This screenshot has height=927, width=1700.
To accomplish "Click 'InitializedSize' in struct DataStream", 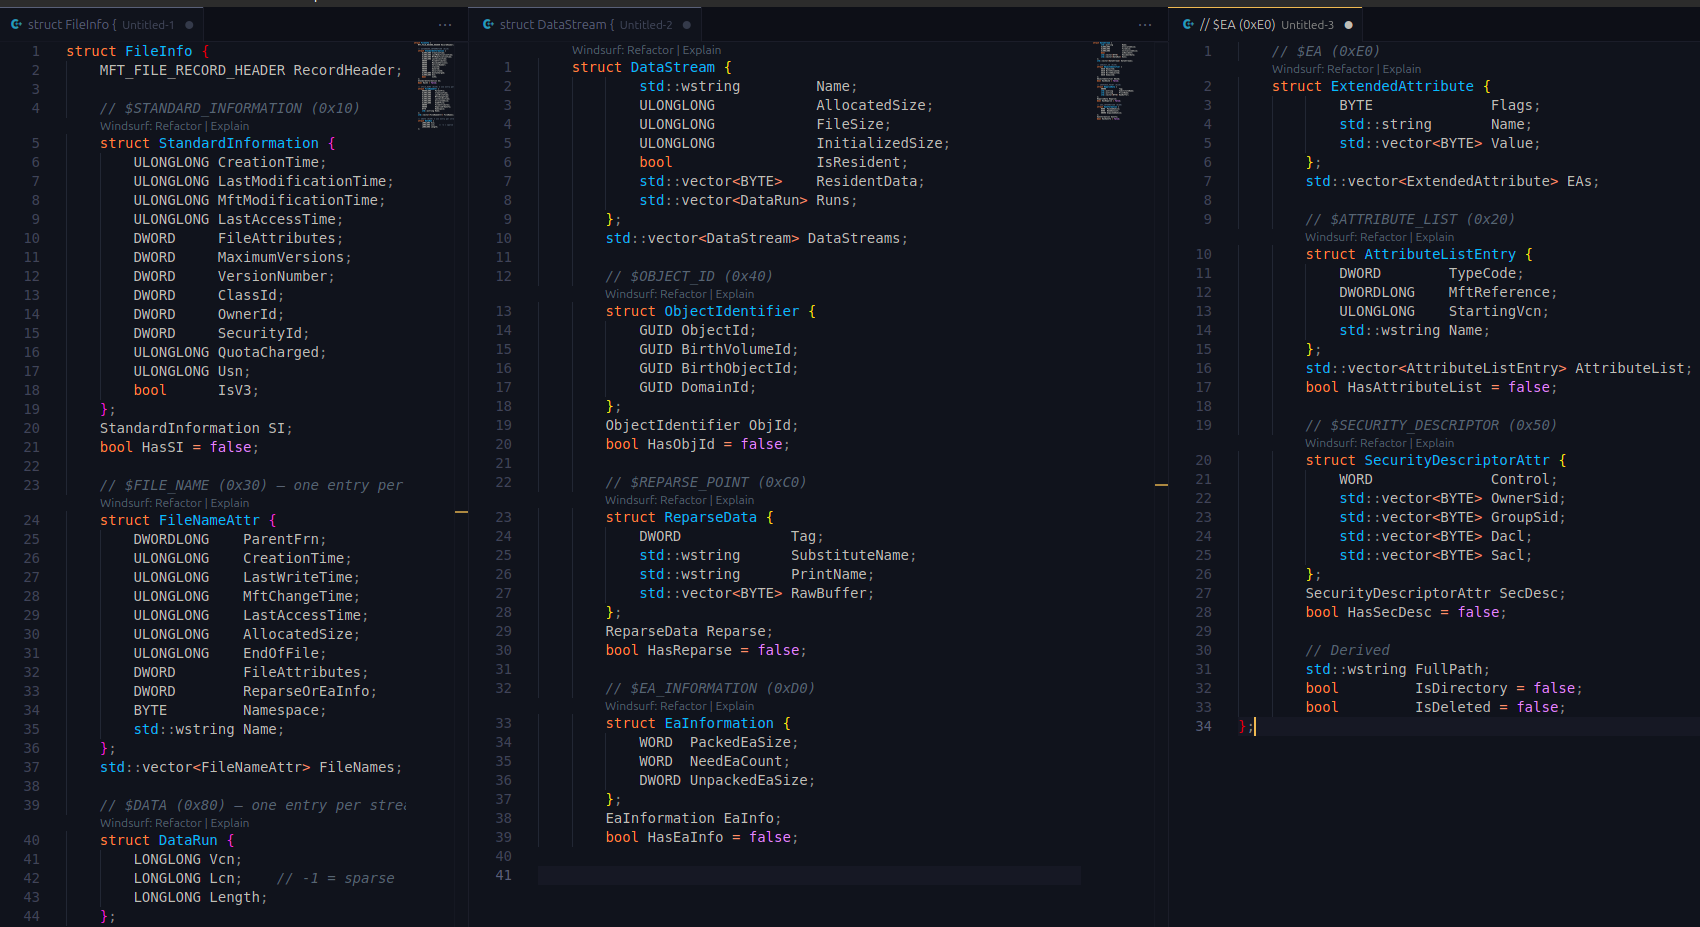I will (x=879, y=143).
